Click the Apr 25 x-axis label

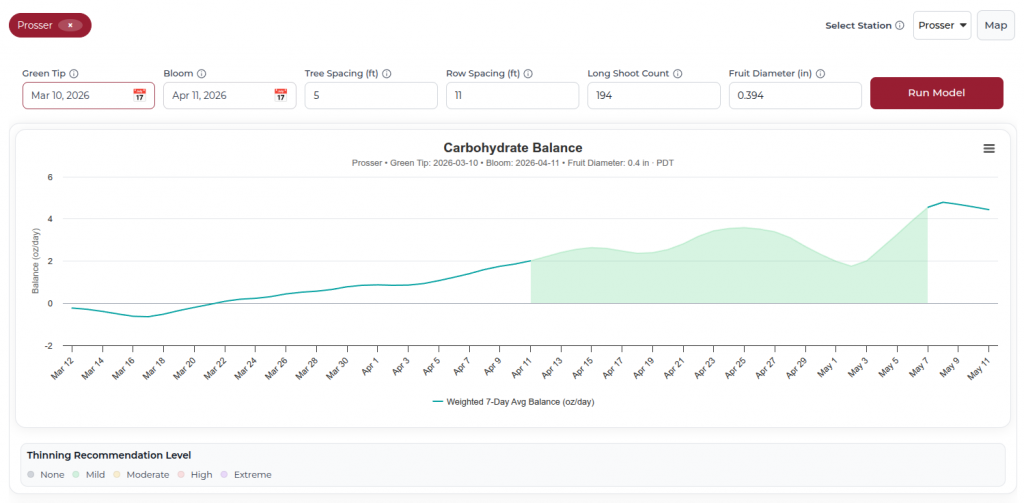pyautogui.click(x=736, y=367)
